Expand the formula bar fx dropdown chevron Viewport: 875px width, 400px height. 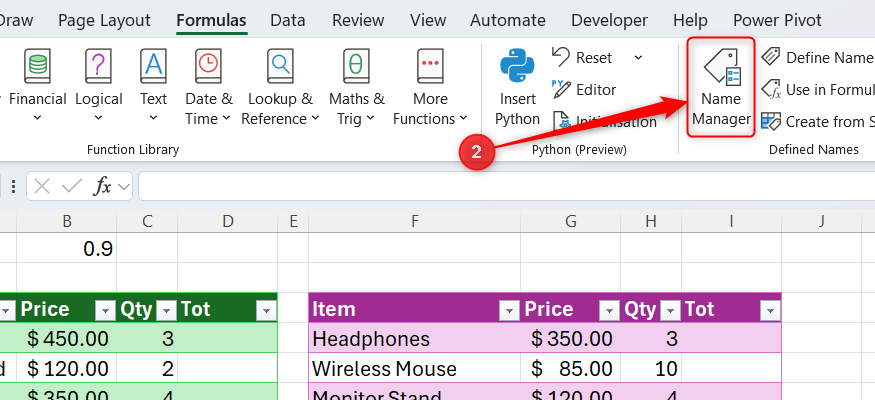(124, 186)
